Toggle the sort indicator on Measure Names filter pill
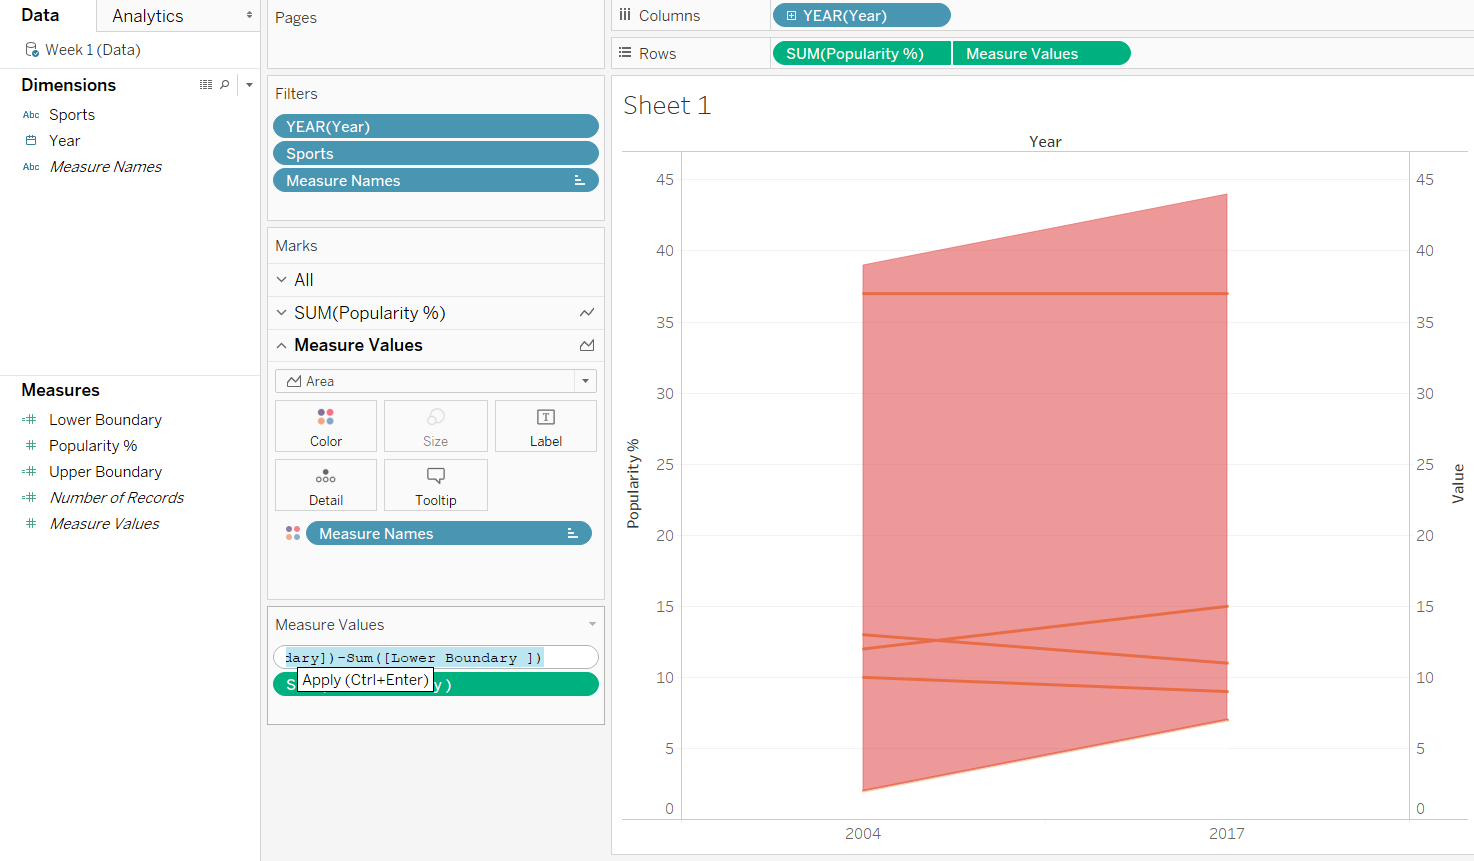1474x861 pixels. click(x=579, y=180)
